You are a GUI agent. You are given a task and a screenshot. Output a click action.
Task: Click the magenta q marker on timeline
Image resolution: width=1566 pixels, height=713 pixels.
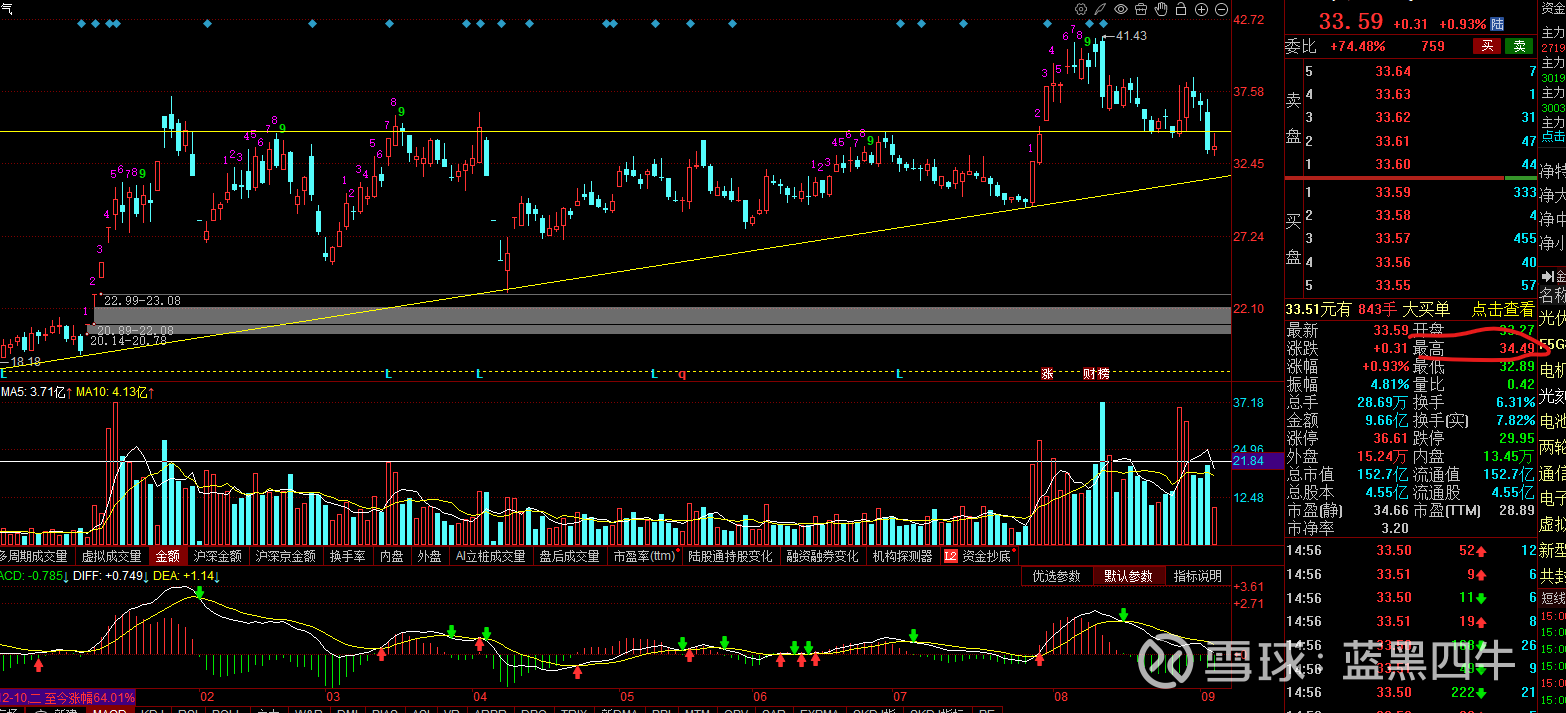[683, 374]
